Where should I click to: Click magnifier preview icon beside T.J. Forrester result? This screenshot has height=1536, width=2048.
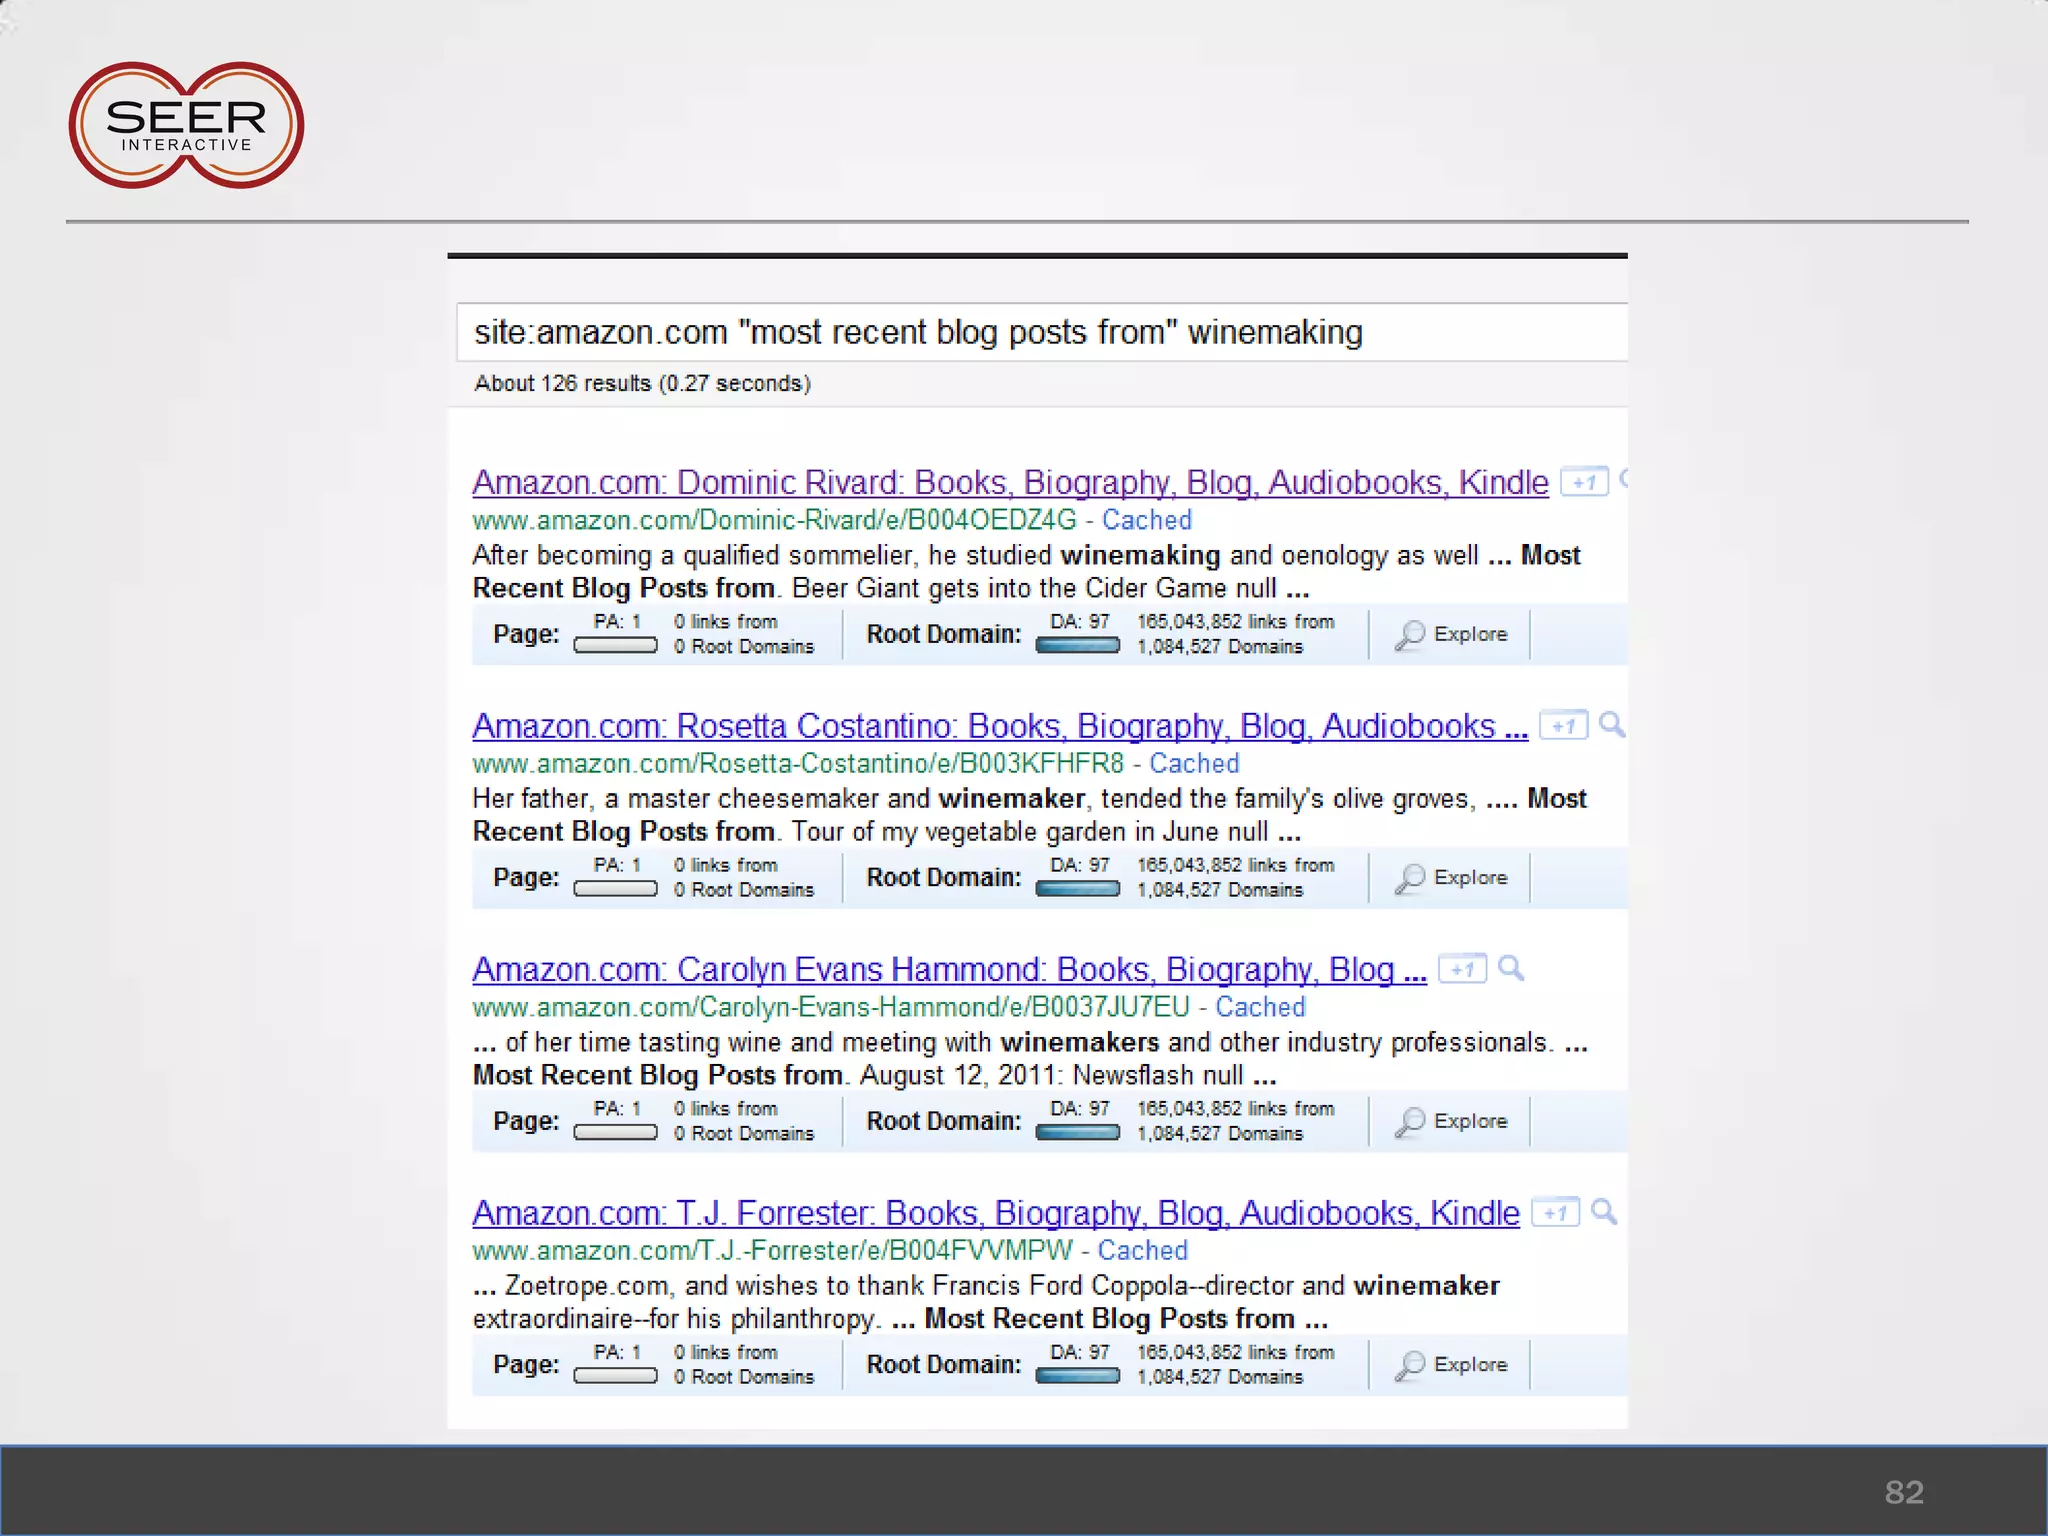pyautogui.click(x=1603, y=1212)
